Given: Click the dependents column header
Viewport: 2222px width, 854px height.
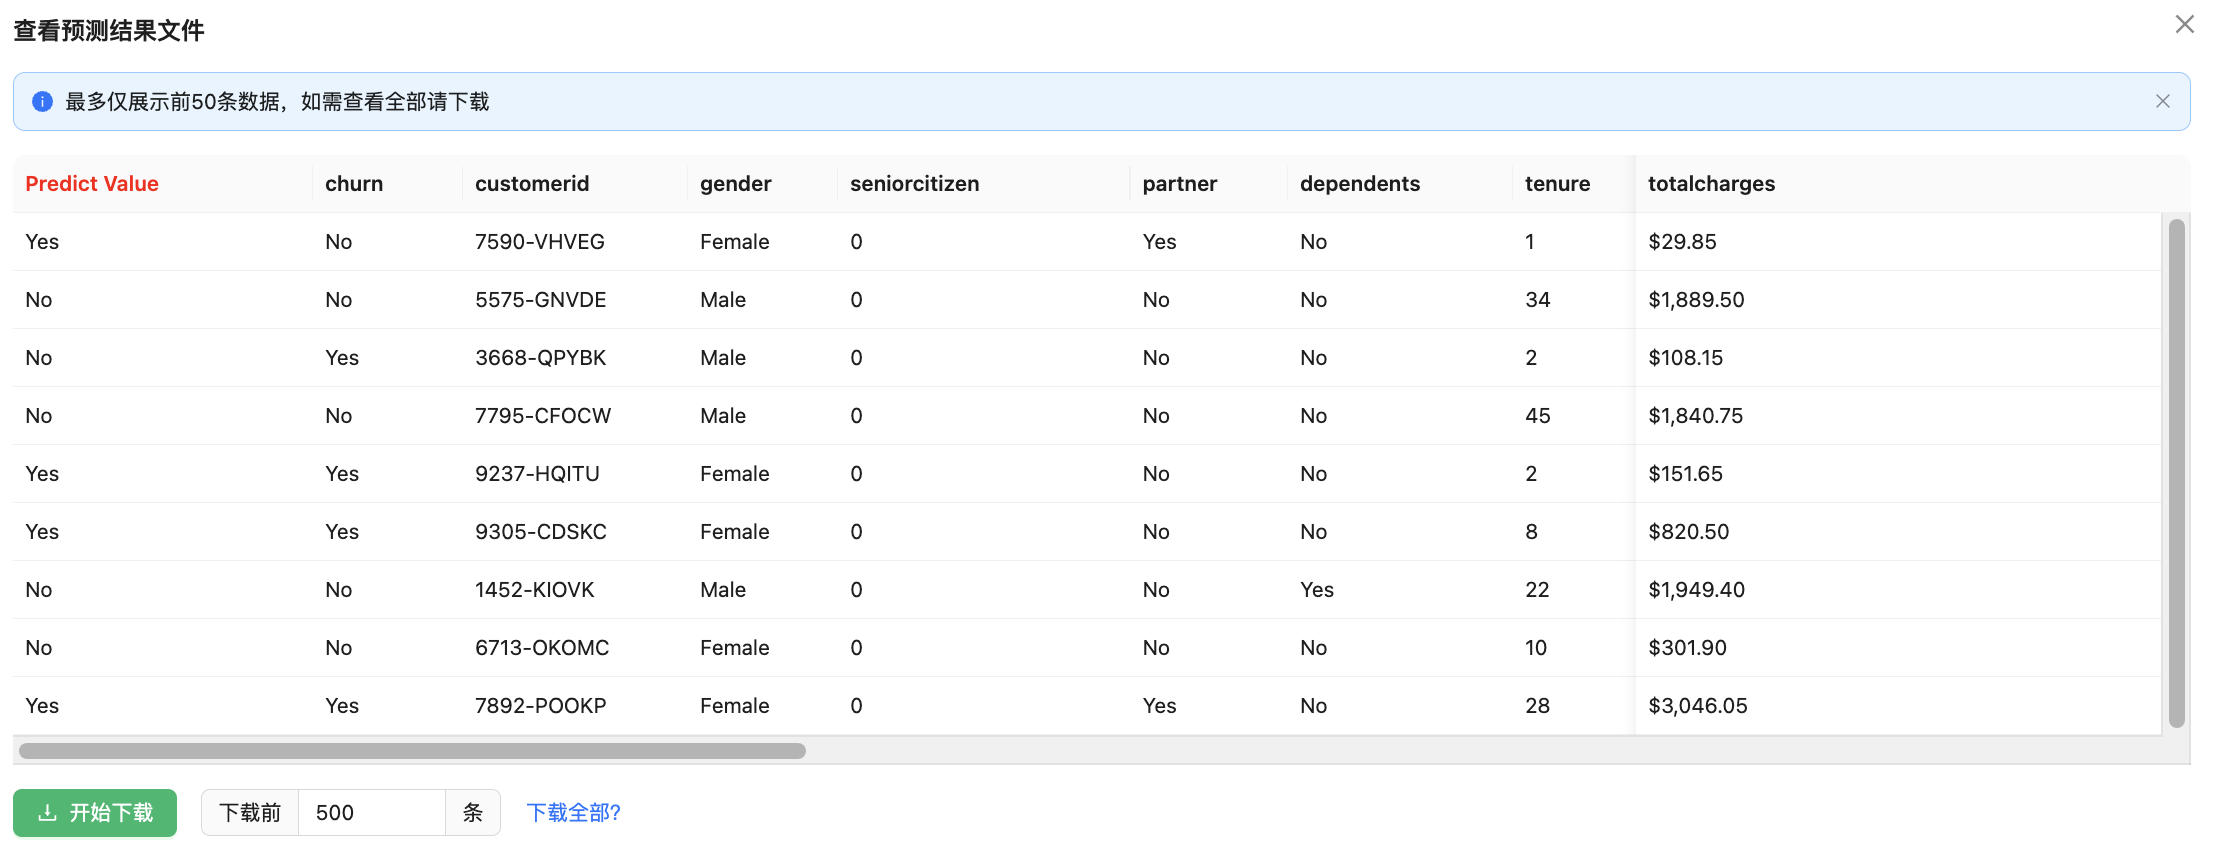Looking at the screenshot, I should (x=1359, y=184).
